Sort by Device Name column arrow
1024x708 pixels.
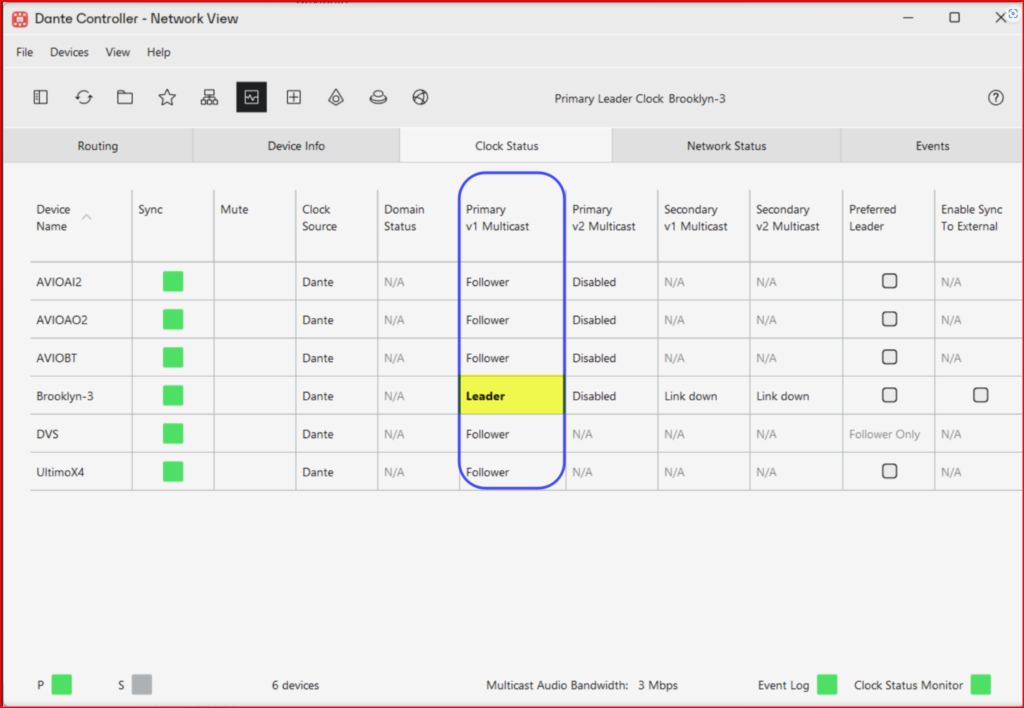click(87, 216)
